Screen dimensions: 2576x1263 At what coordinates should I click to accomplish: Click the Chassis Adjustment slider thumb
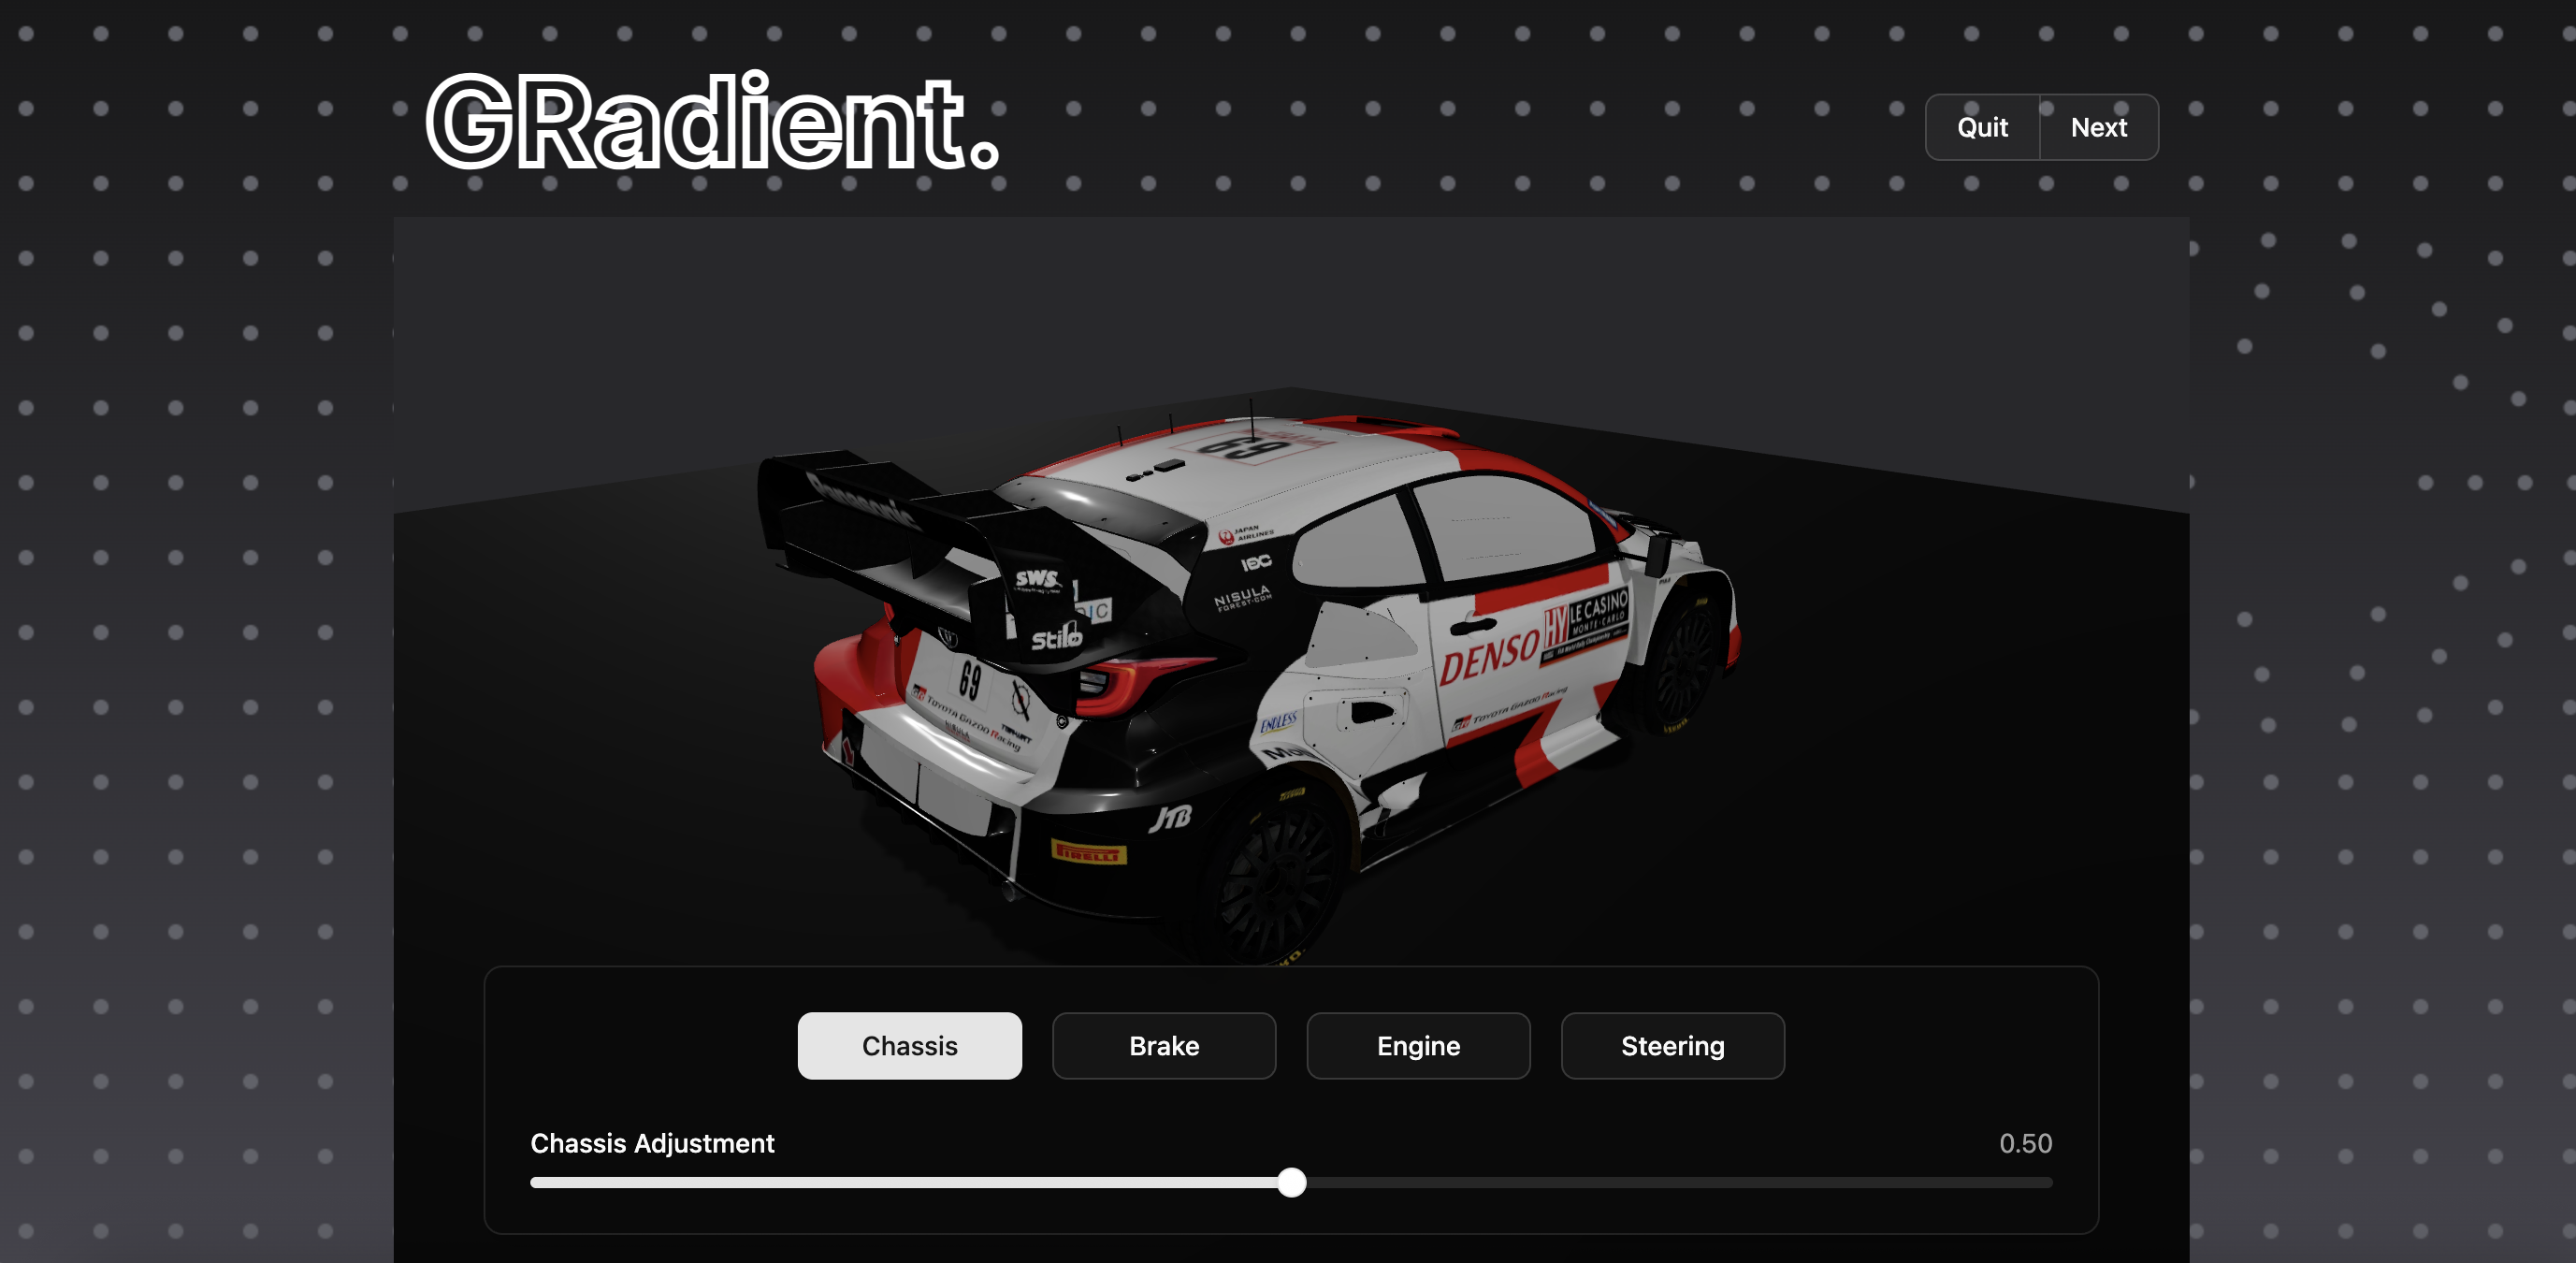point(1291,1182)
